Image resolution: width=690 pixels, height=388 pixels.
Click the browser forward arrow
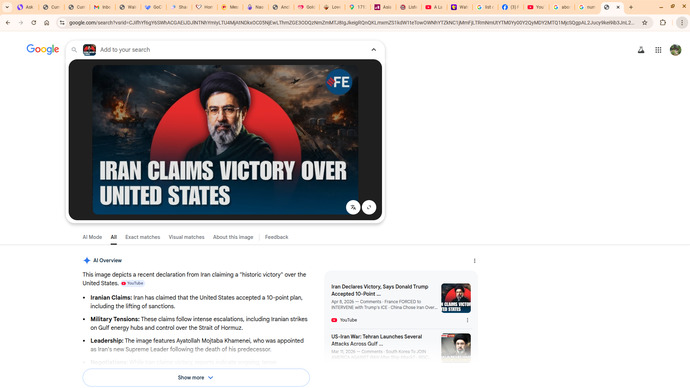(21, 22)
